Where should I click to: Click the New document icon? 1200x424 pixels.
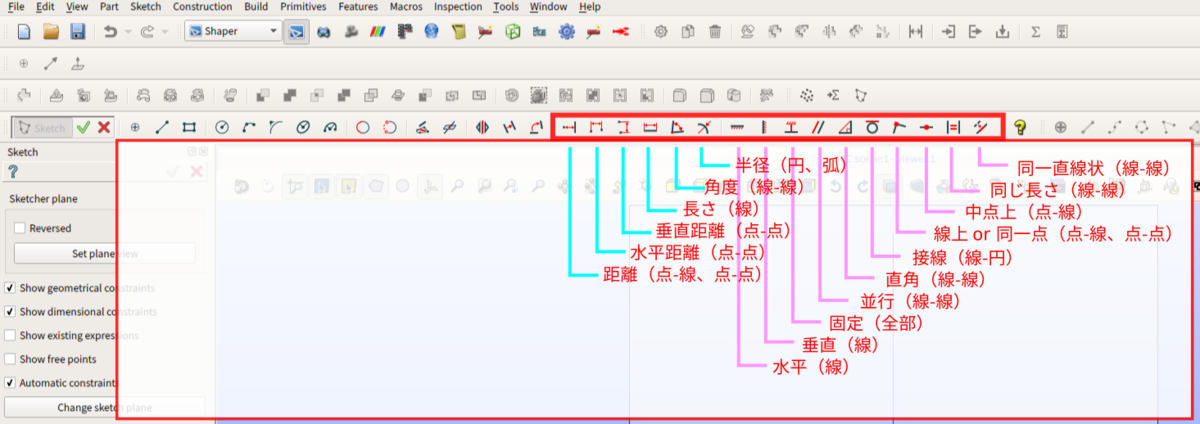pyautogui.click(x=24, y=31)
